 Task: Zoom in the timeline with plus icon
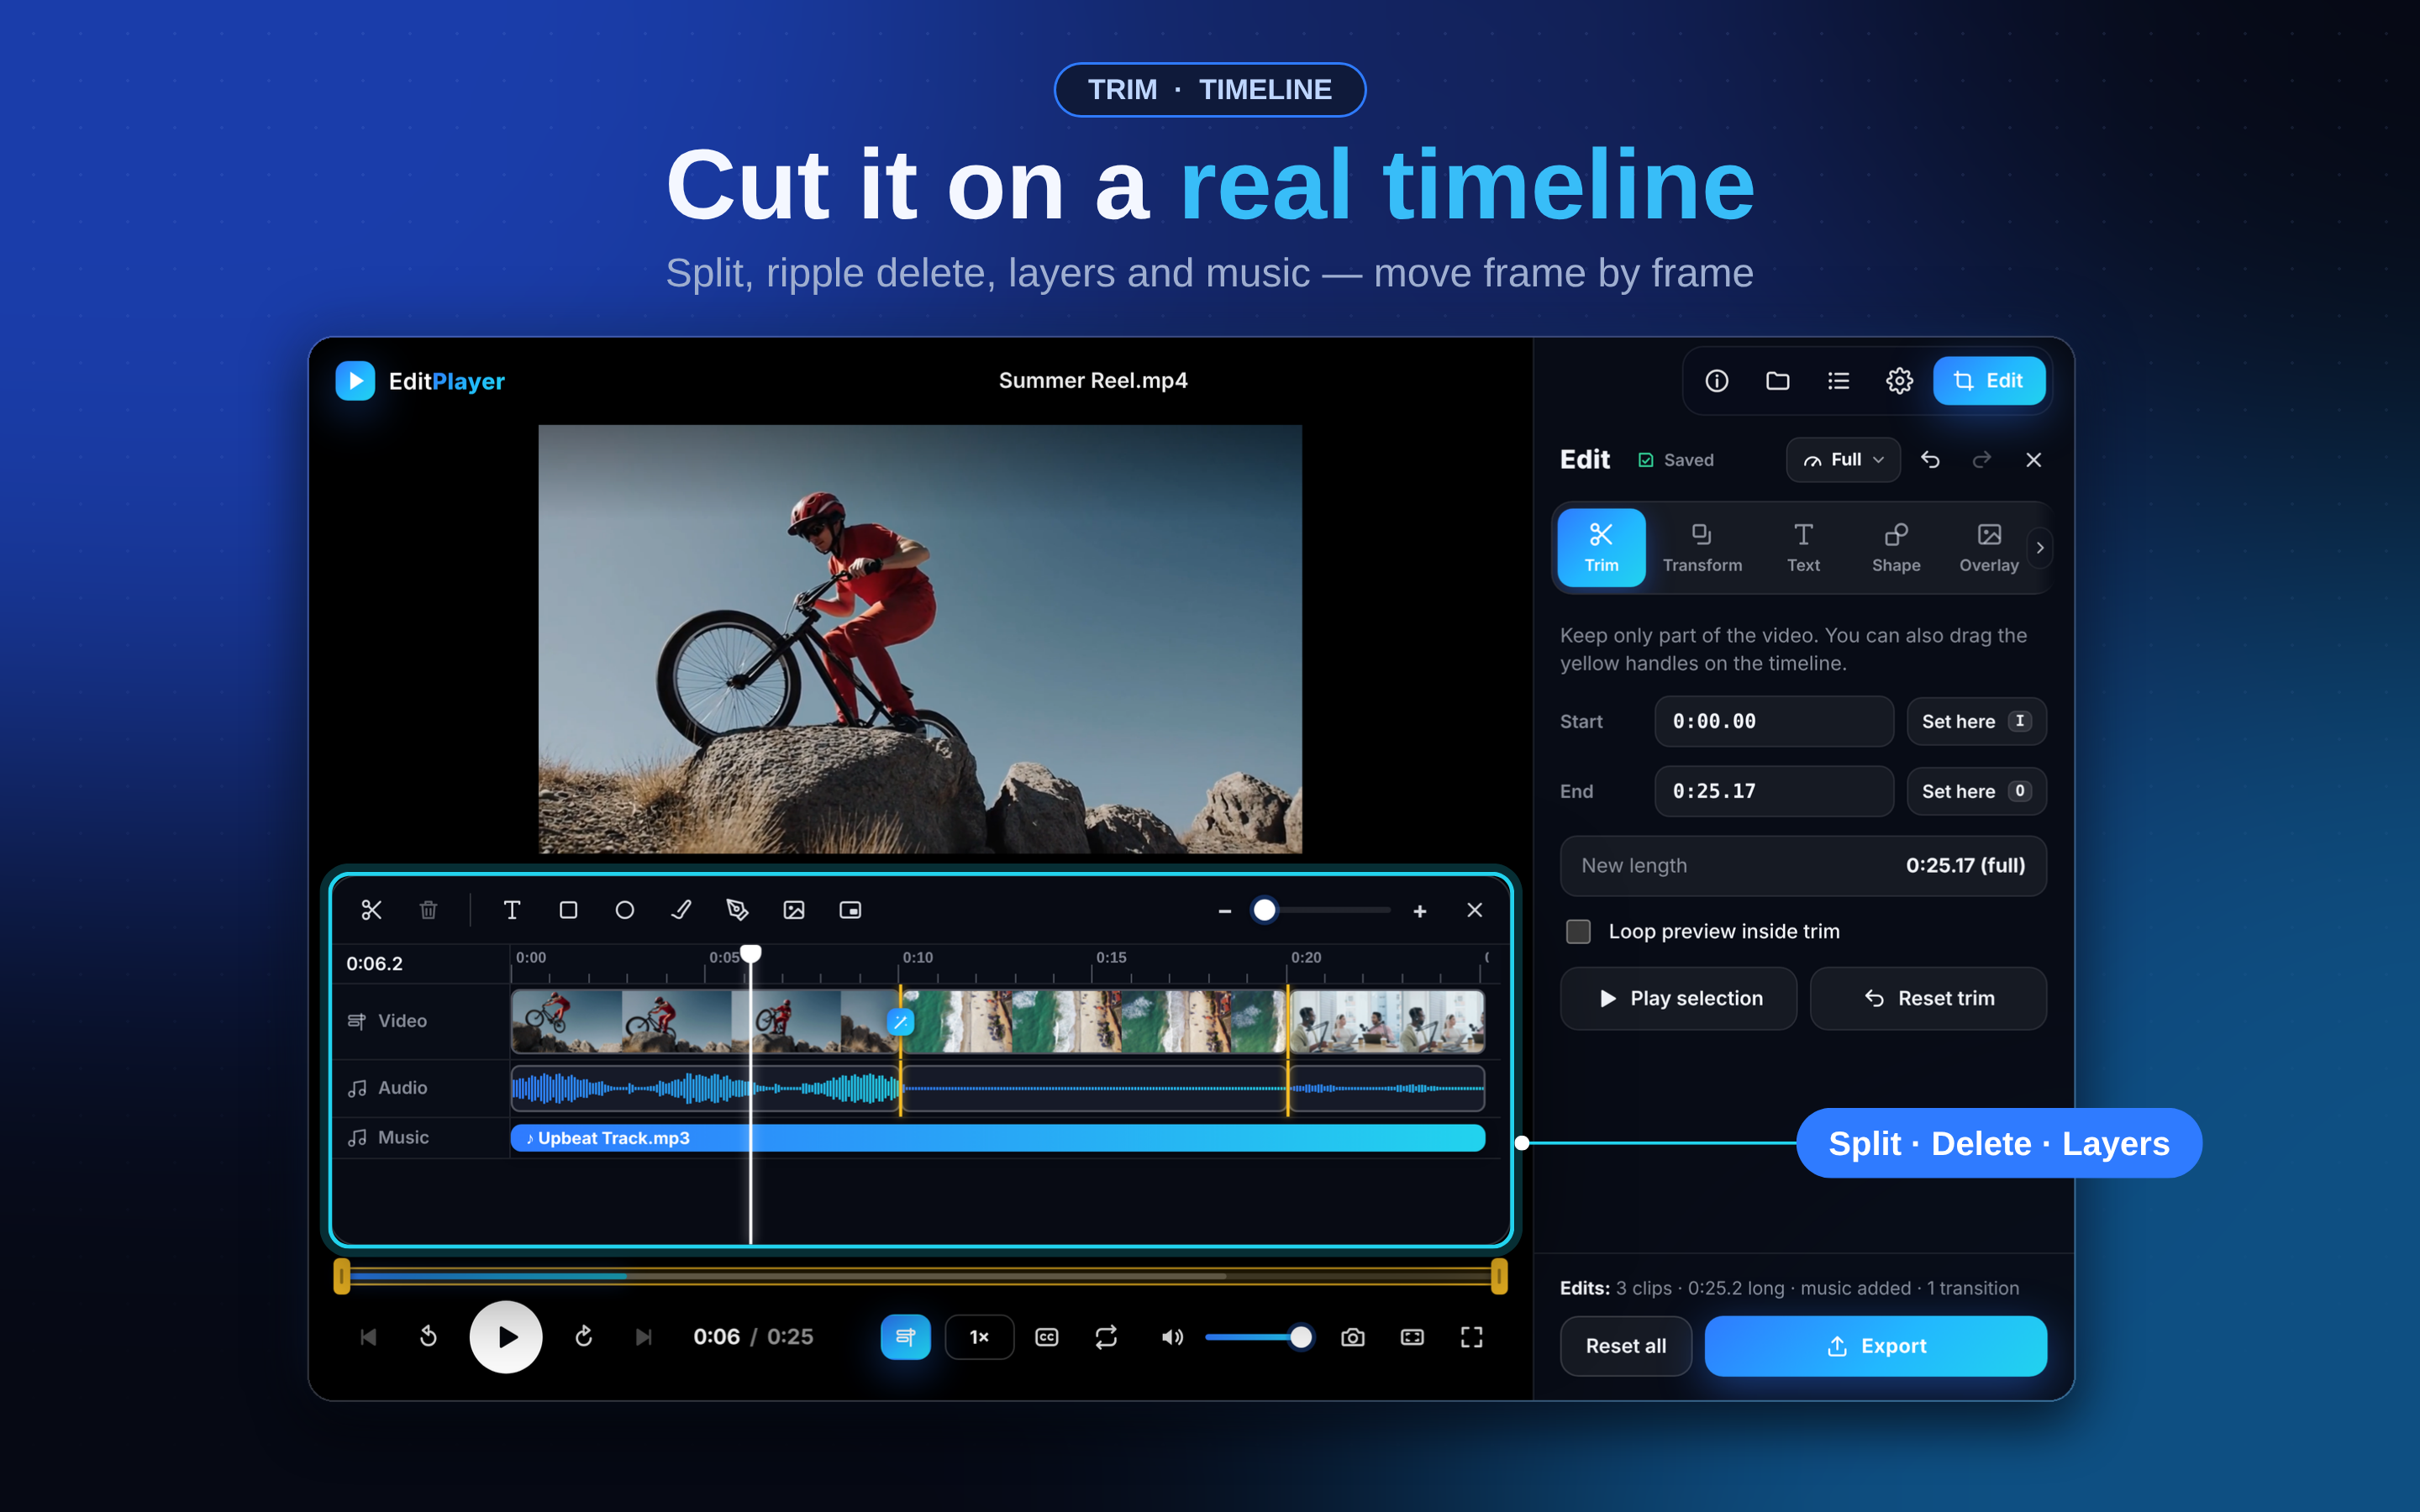click(1419, 911)
